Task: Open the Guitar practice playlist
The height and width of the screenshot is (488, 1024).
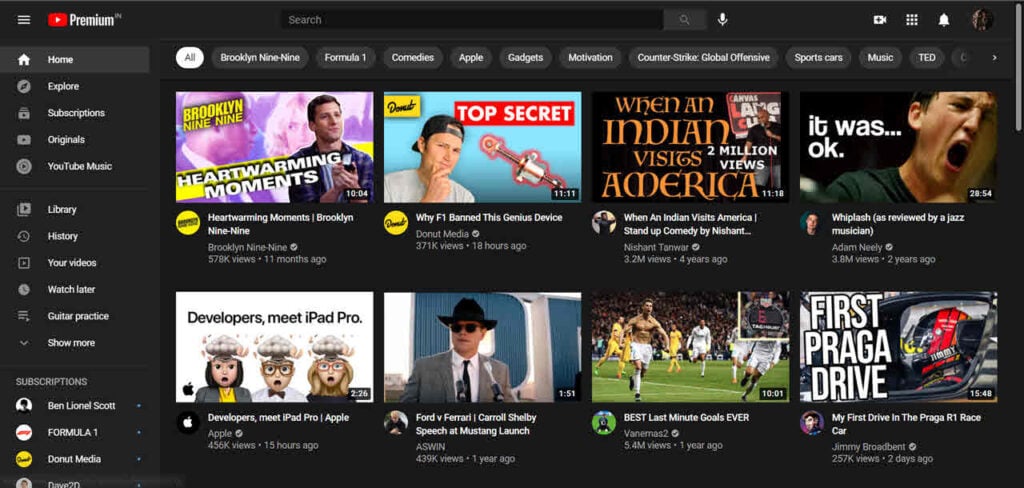Action: coord(74,316)
